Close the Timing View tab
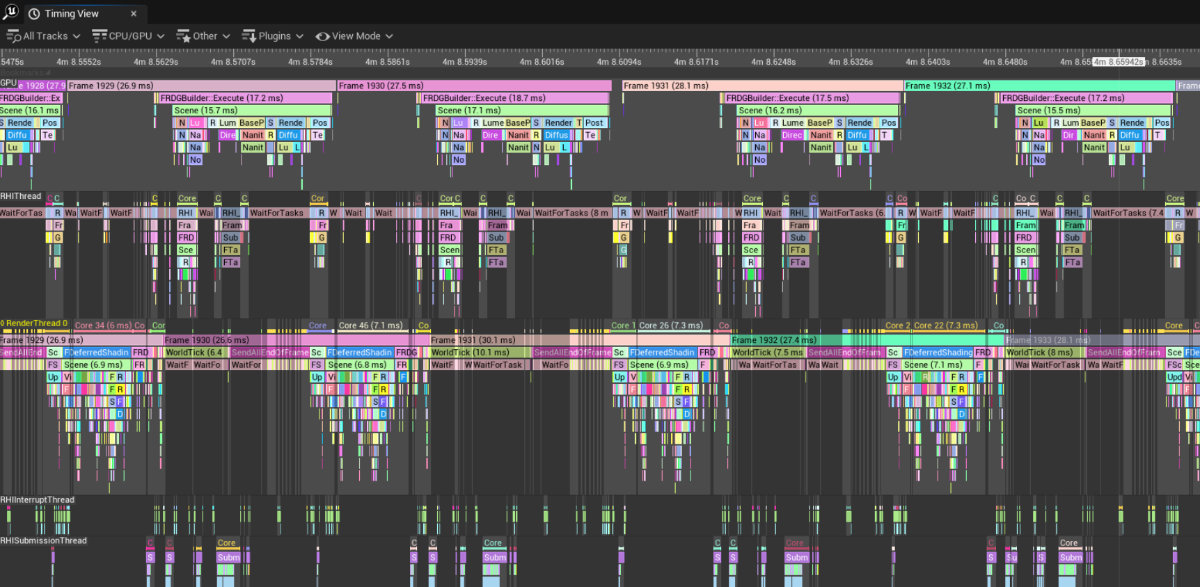The image size is (1200, 587). point(134,14)
